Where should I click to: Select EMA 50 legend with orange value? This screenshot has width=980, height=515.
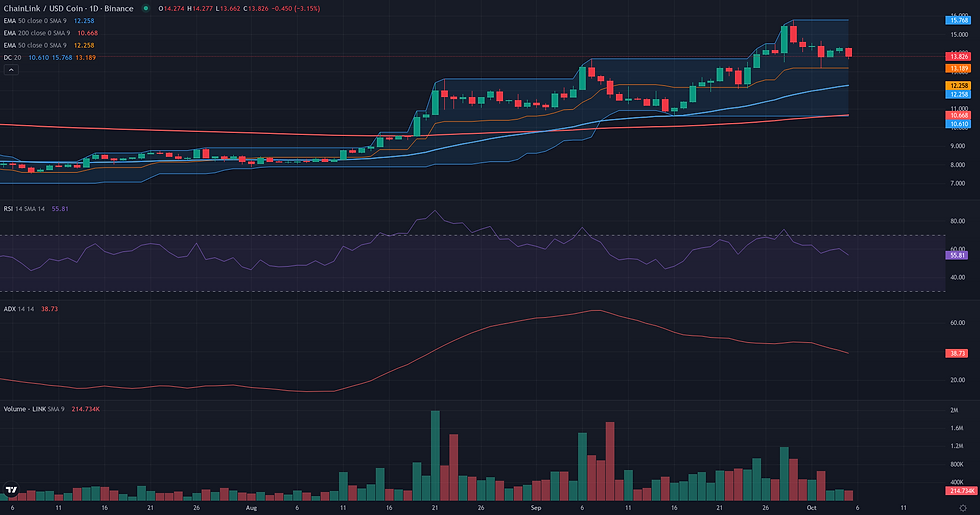point(49,46)
